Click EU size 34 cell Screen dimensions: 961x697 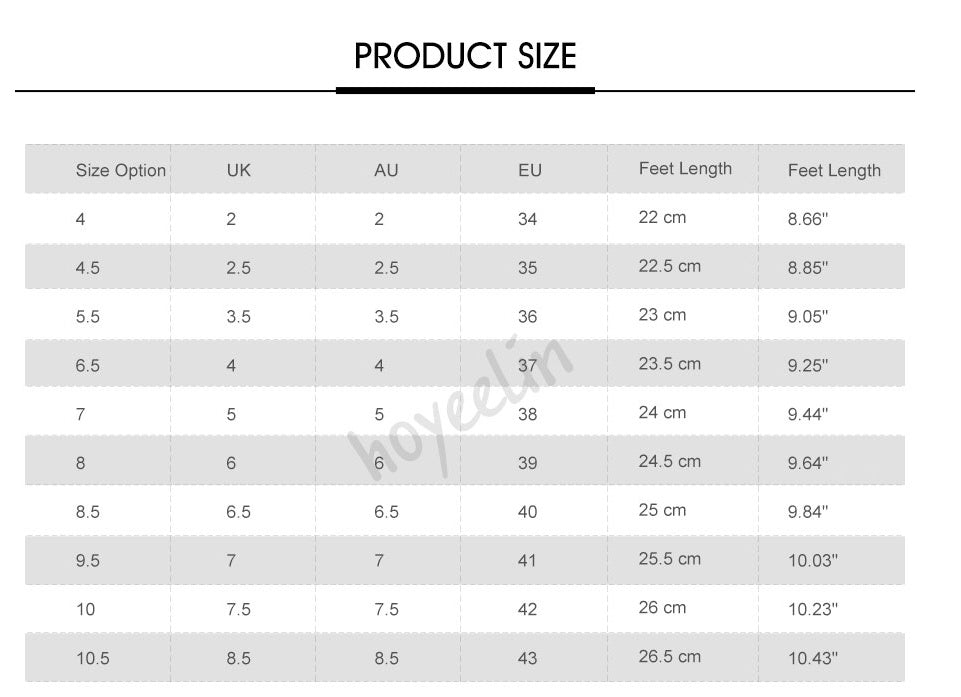(x=528, y=219)
